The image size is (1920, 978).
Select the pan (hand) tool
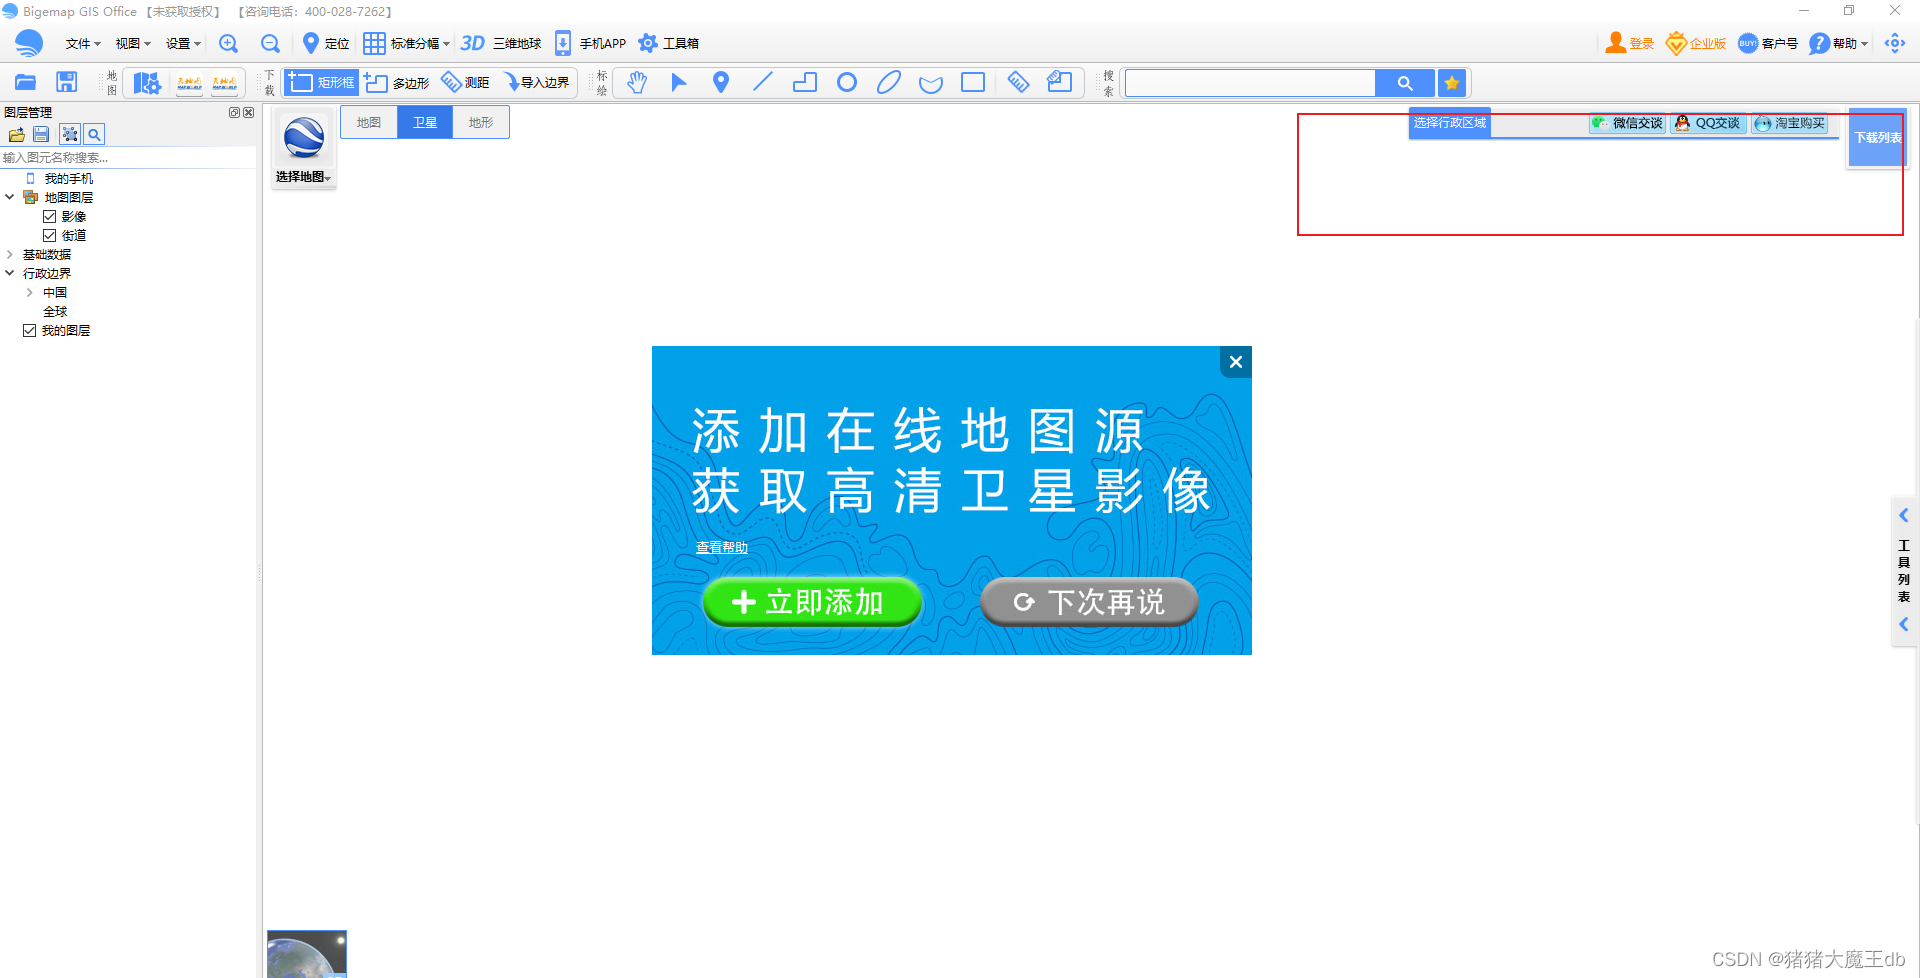637,82
